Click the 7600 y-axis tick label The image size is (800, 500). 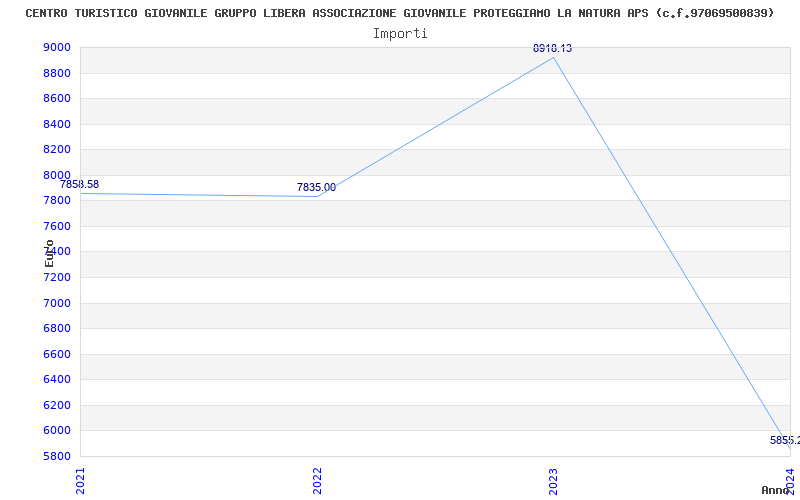tap(57, 226)
